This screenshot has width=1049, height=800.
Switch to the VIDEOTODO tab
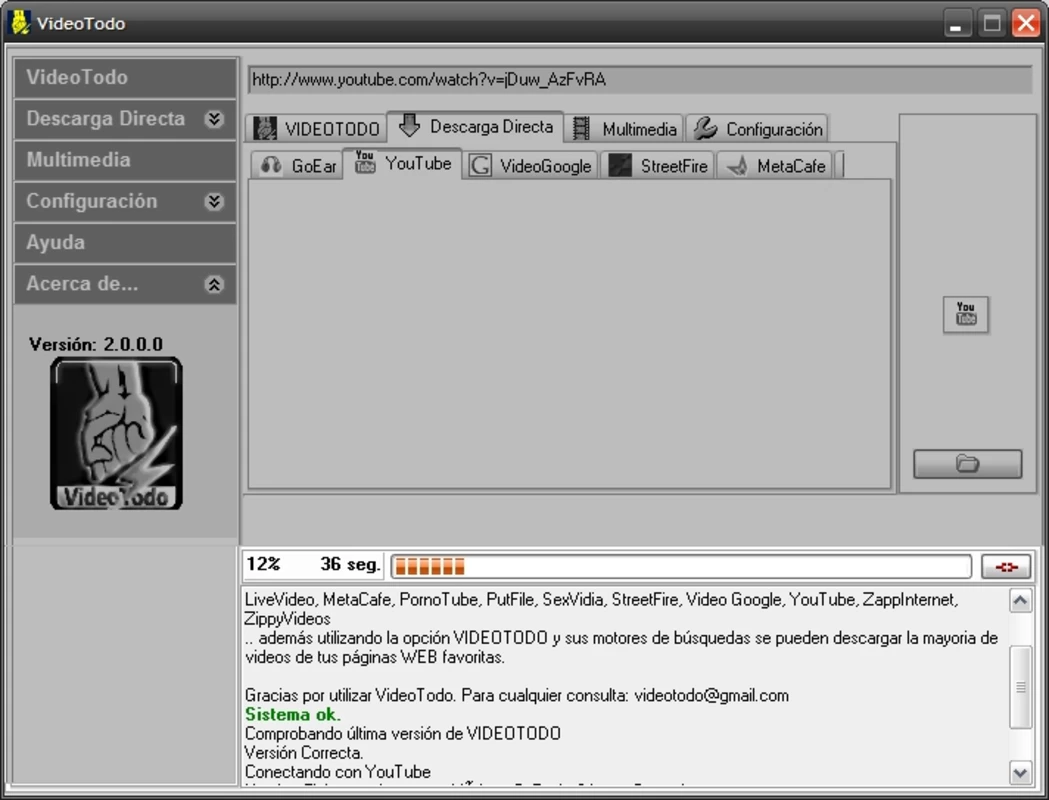[316, 128]
